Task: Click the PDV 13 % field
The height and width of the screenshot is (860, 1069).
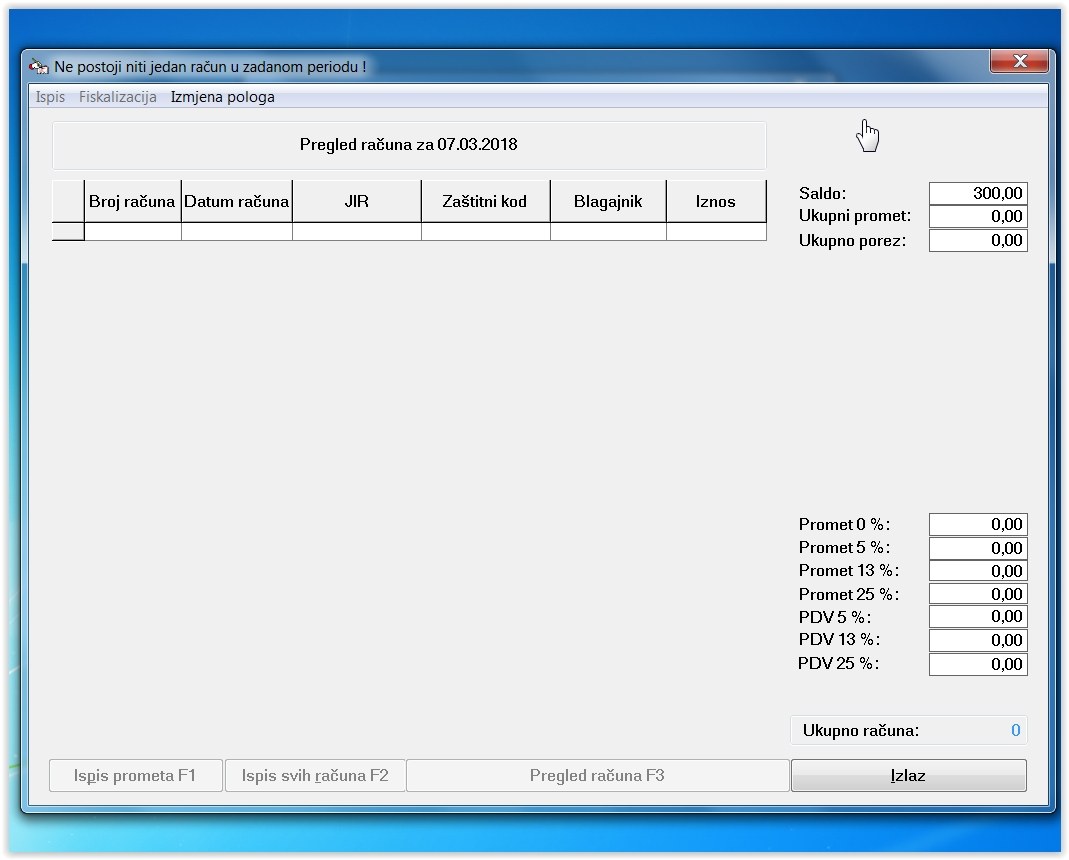Action: click(x=977, y=640)
